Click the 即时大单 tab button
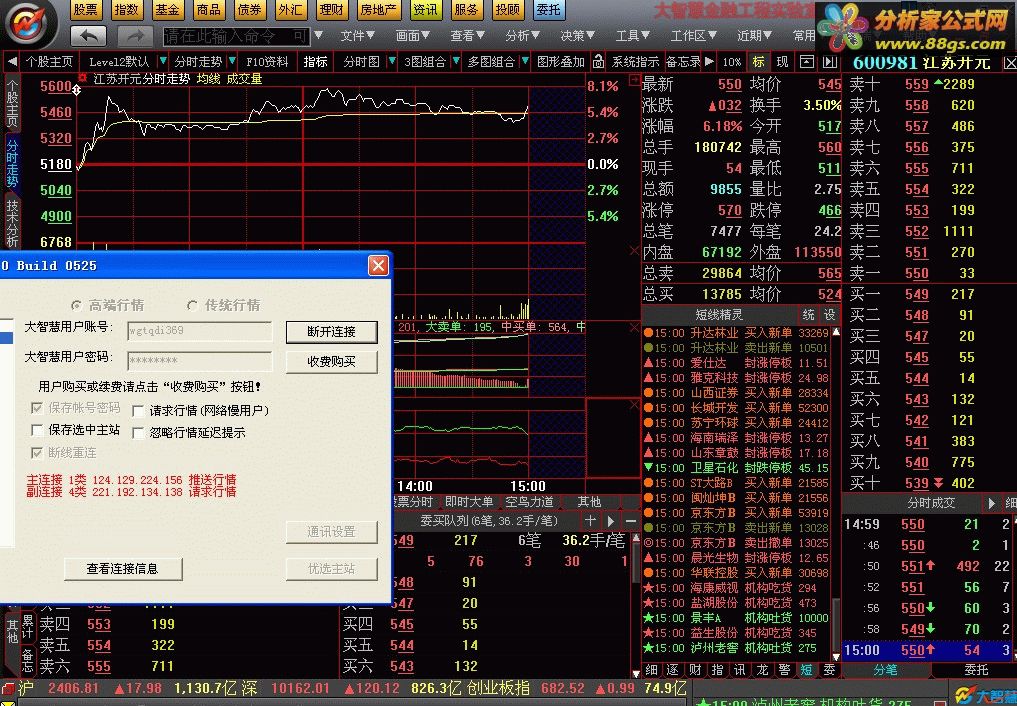 tap(469, 502)
